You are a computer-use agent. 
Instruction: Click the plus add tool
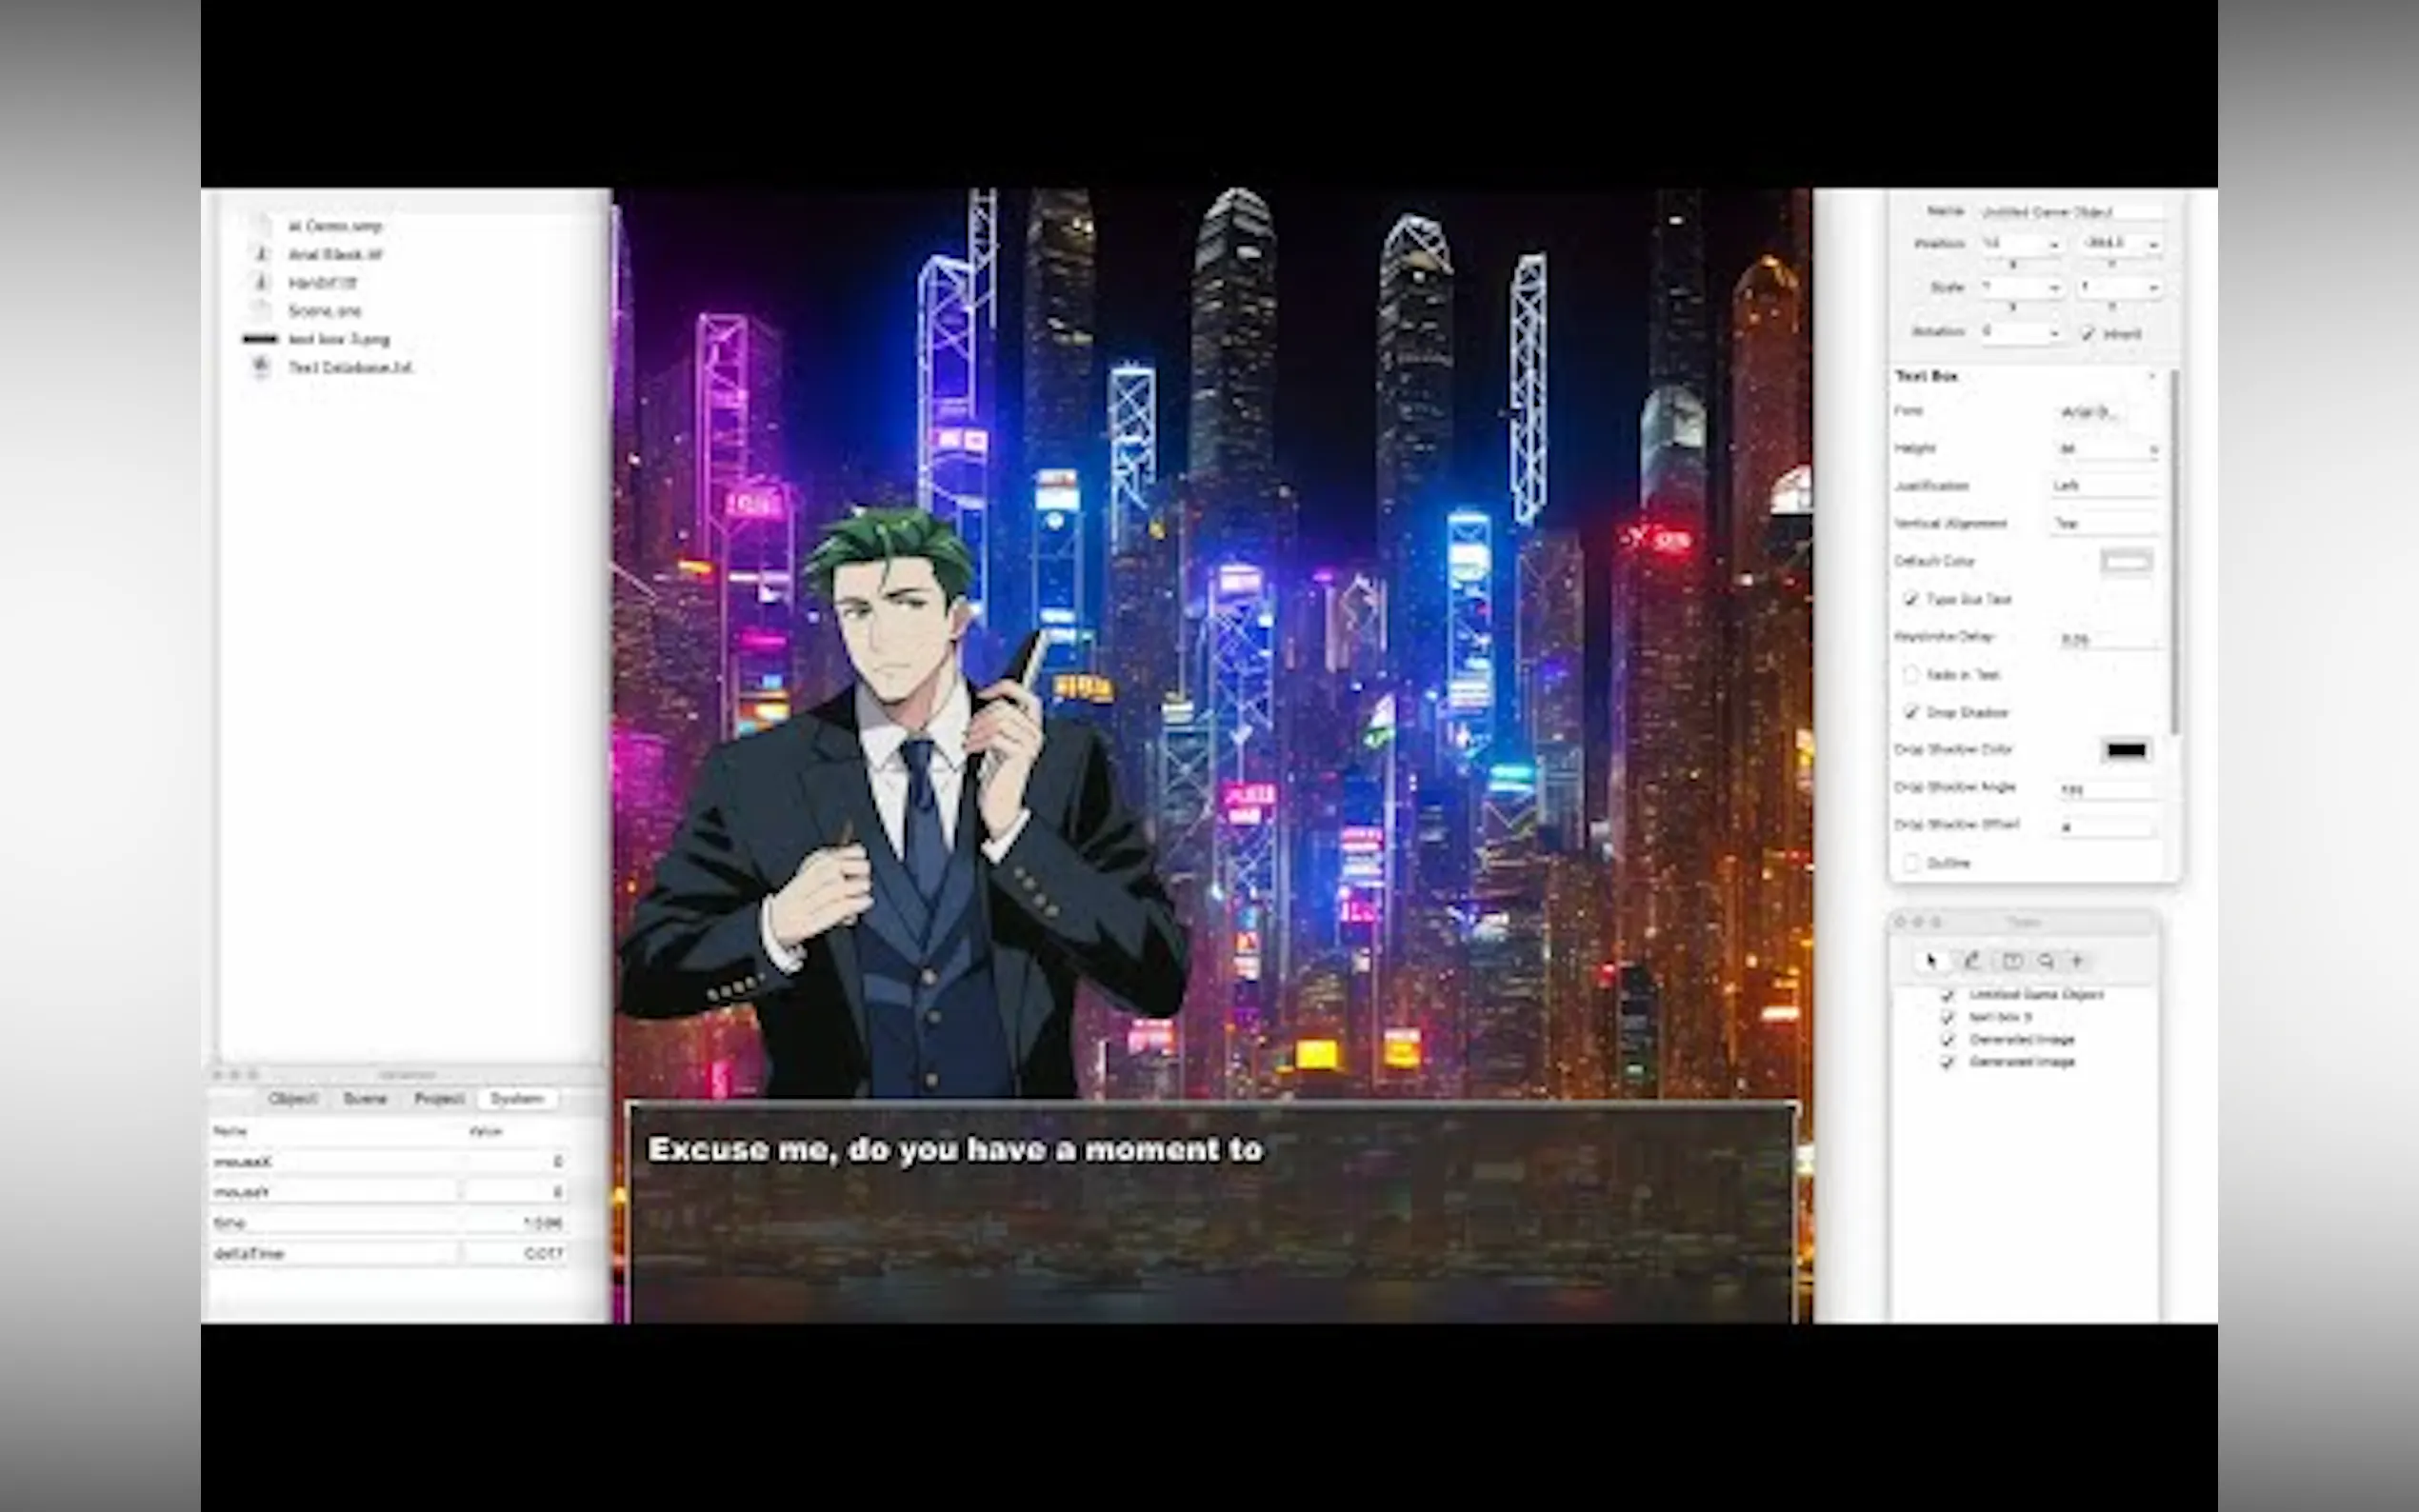coord(2078,961)
